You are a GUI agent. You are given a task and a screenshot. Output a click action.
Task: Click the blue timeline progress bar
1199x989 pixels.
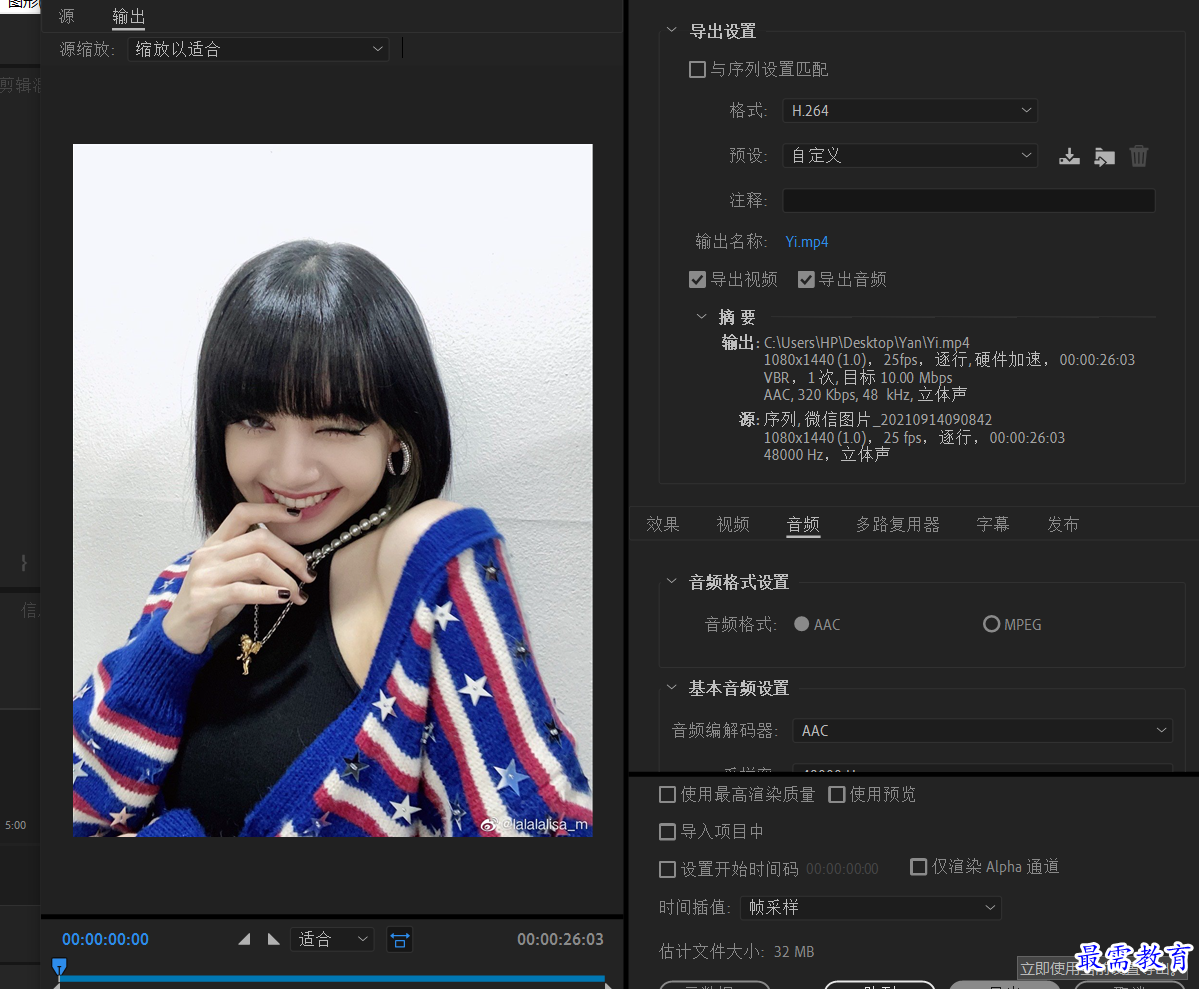coord(332,978)
